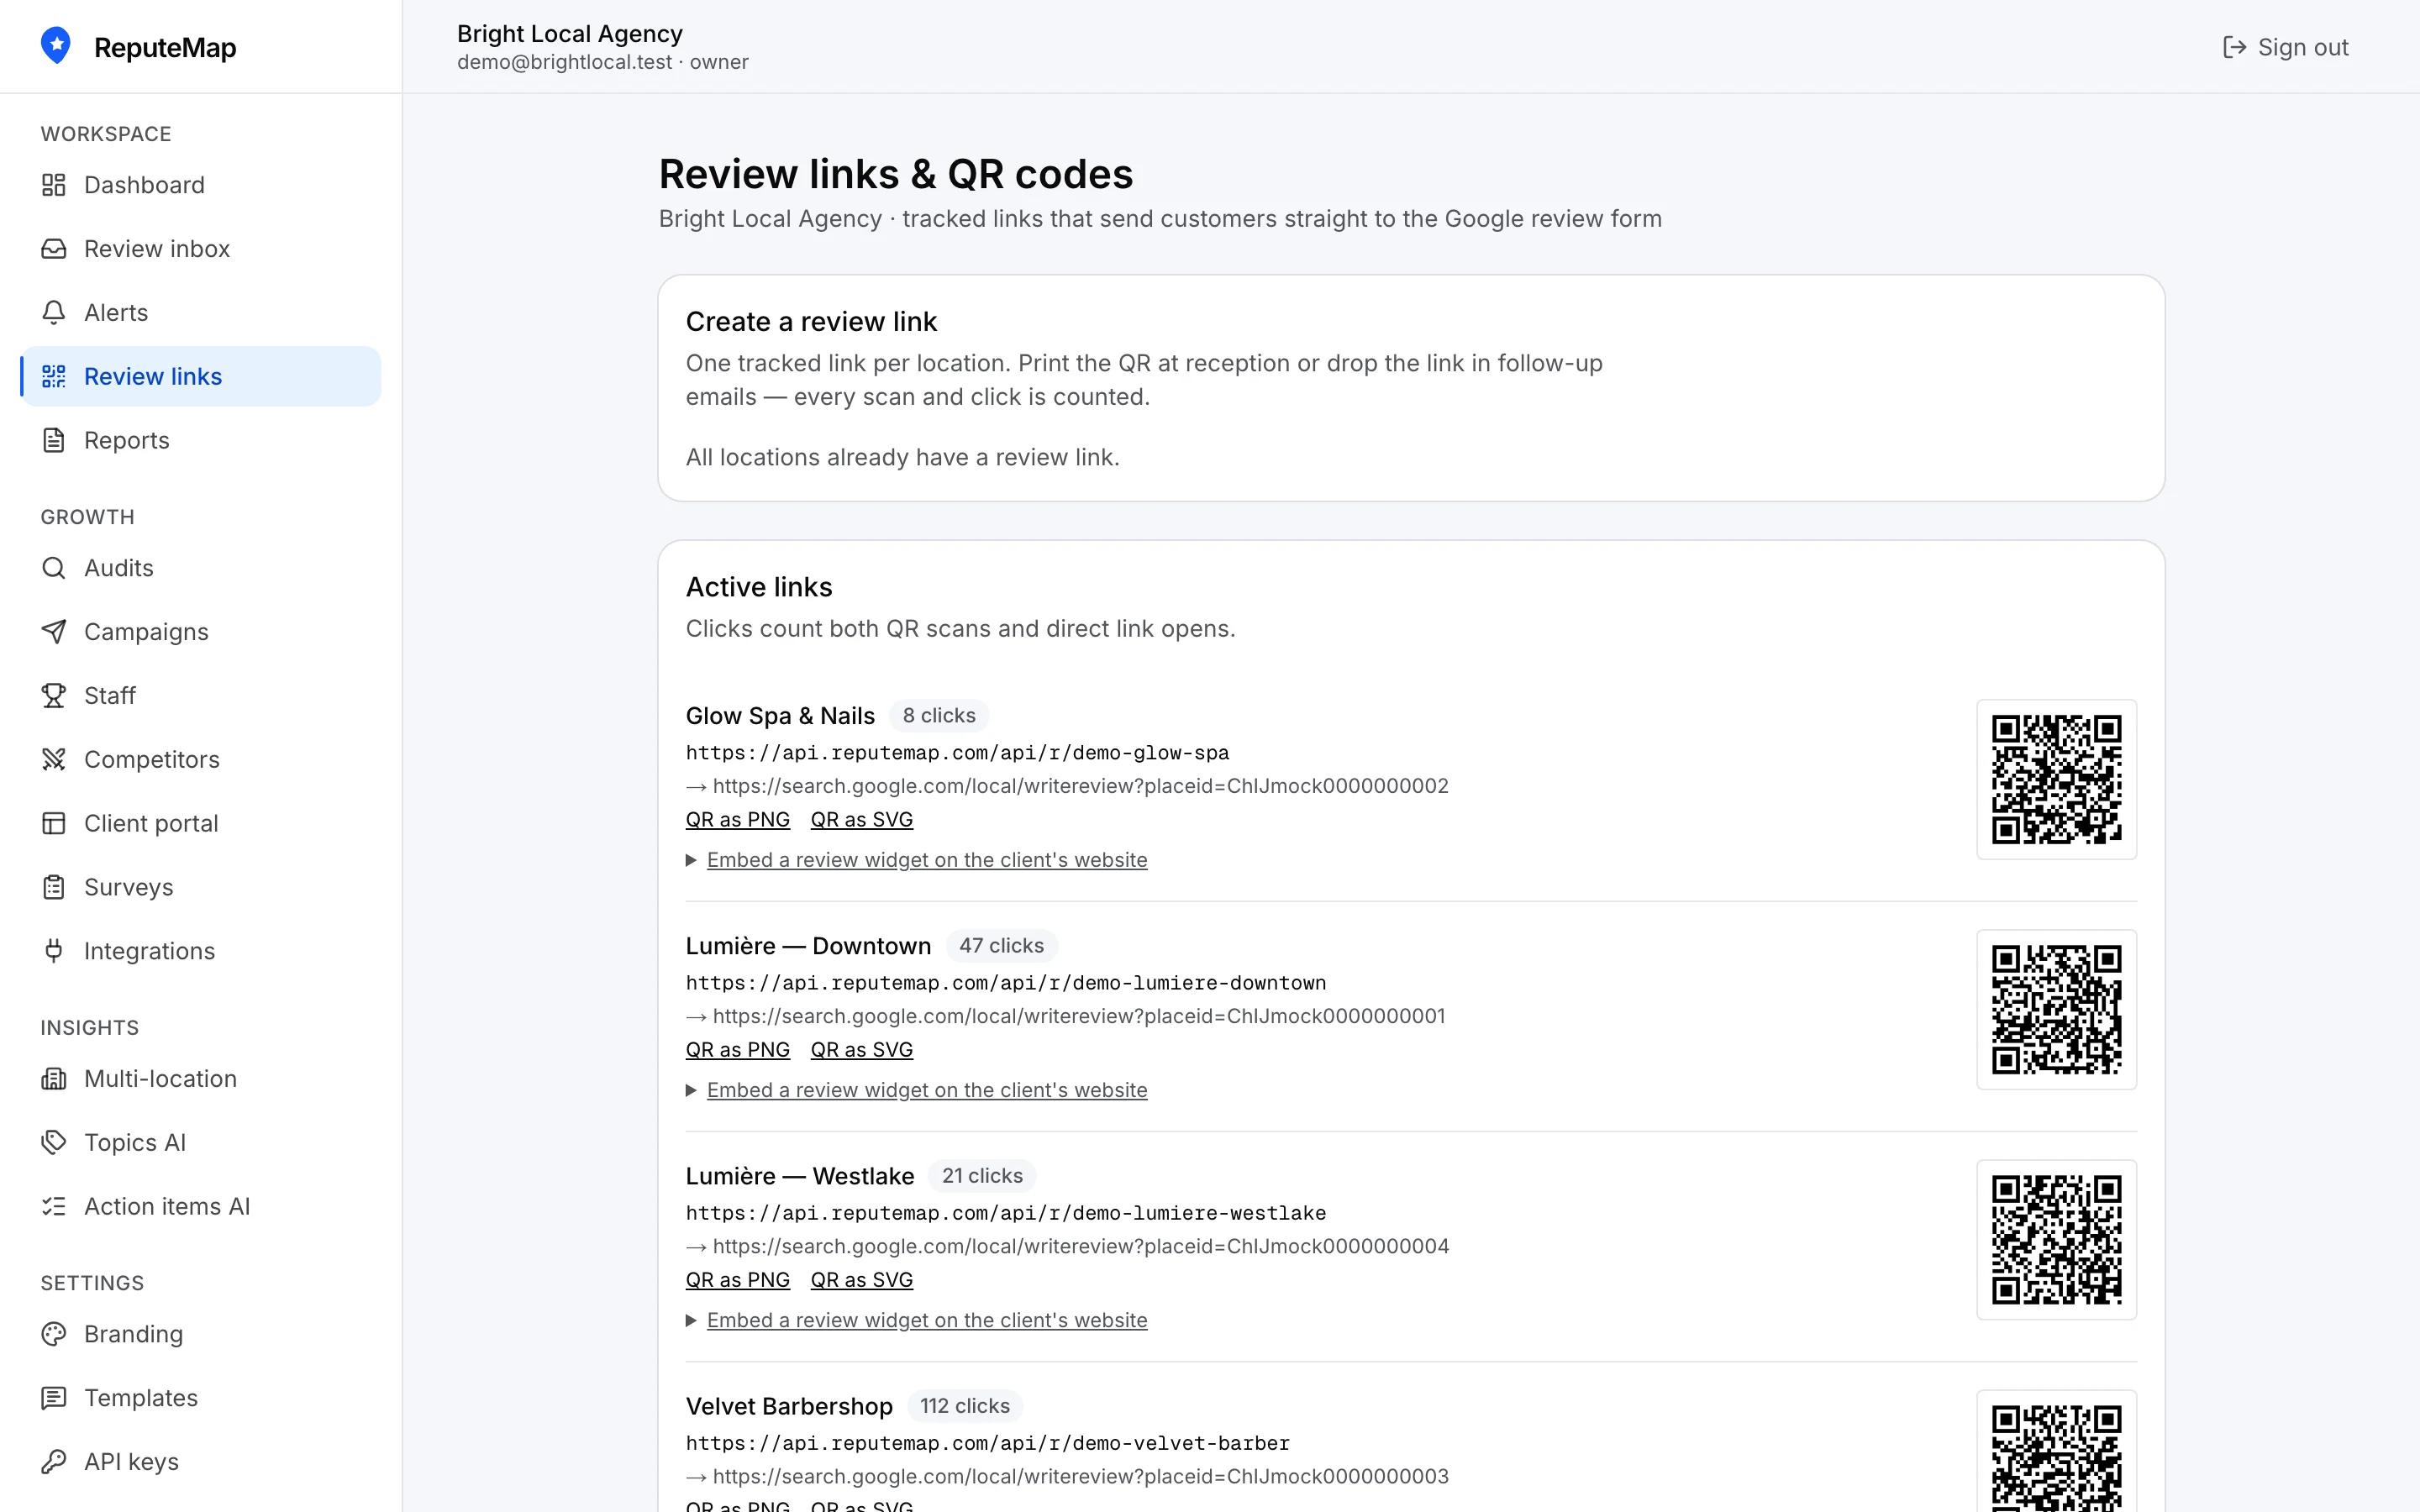Click the Review inbox tray icon
The height and width of the screenshot is (1512, 2420).
click(54, 249)
